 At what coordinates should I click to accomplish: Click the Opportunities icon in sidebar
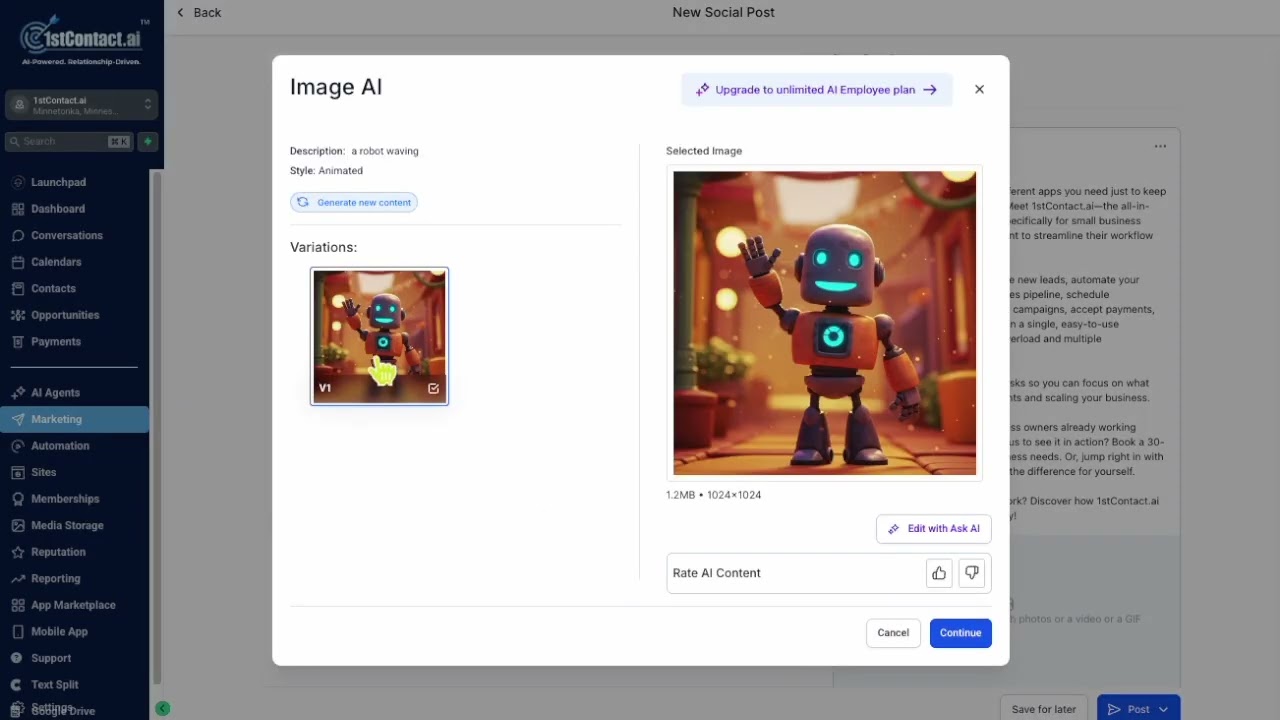point(18,315)
